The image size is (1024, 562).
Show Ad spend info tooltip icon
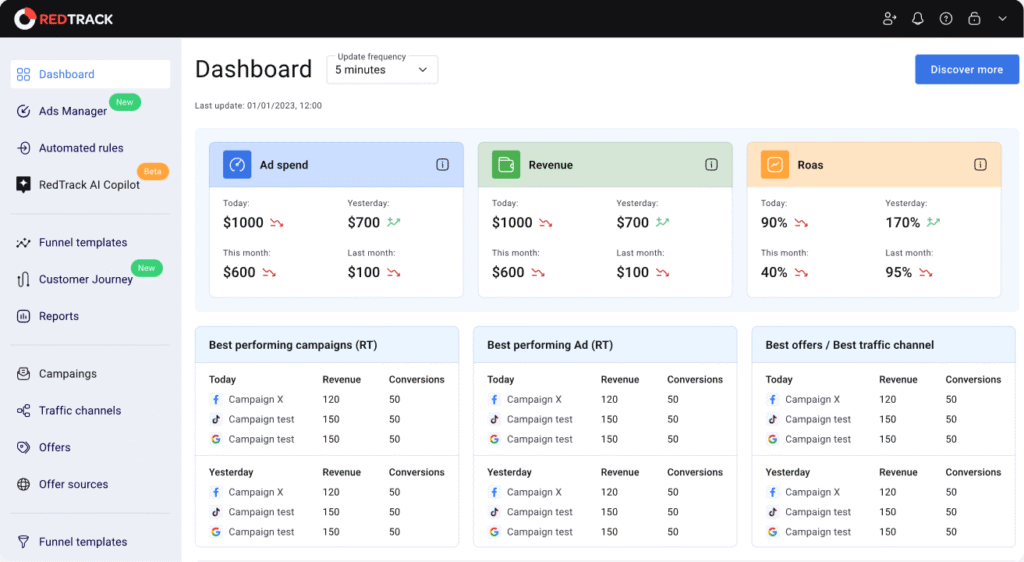(x=442, y=164)
